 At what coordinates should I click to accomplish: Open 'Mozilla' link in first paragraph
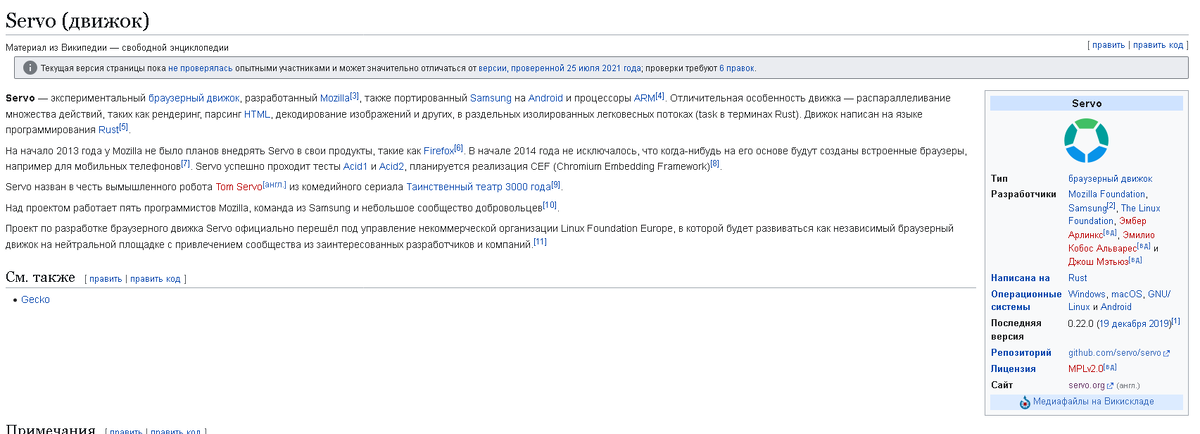[x=334, y=98]
